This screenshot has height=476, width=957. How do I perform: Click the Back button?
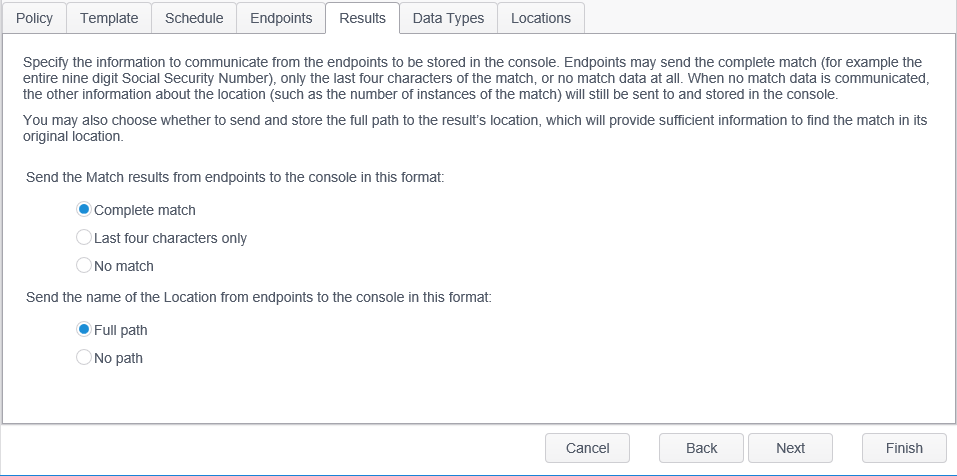[701, 448]
